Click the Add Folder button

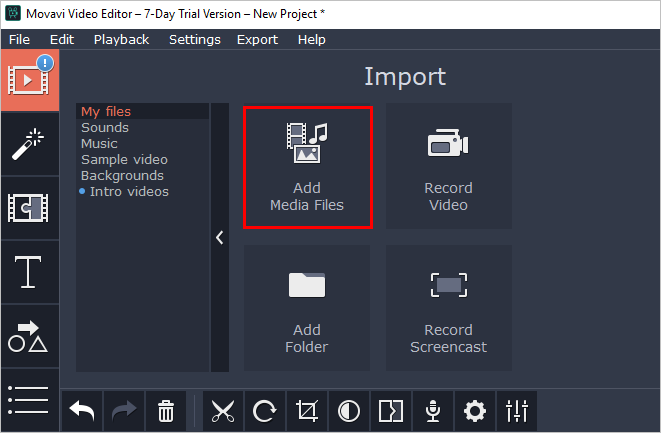coord(307,308)
